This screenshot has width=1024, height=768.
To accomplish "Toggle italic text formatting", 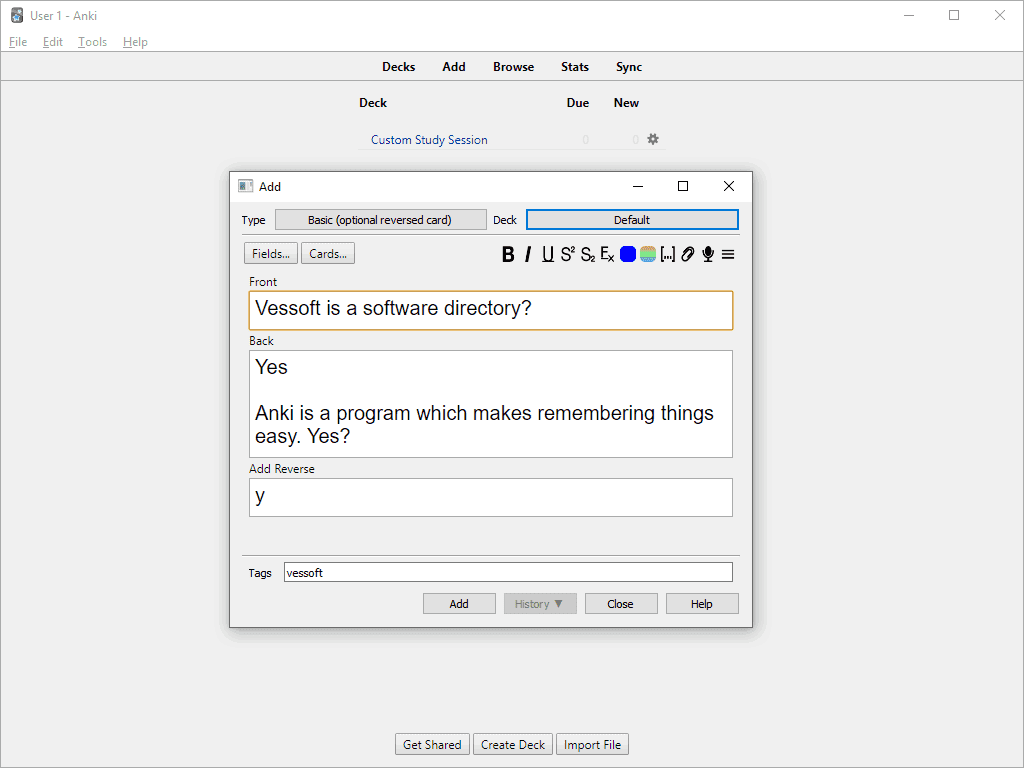I will 528,254.
